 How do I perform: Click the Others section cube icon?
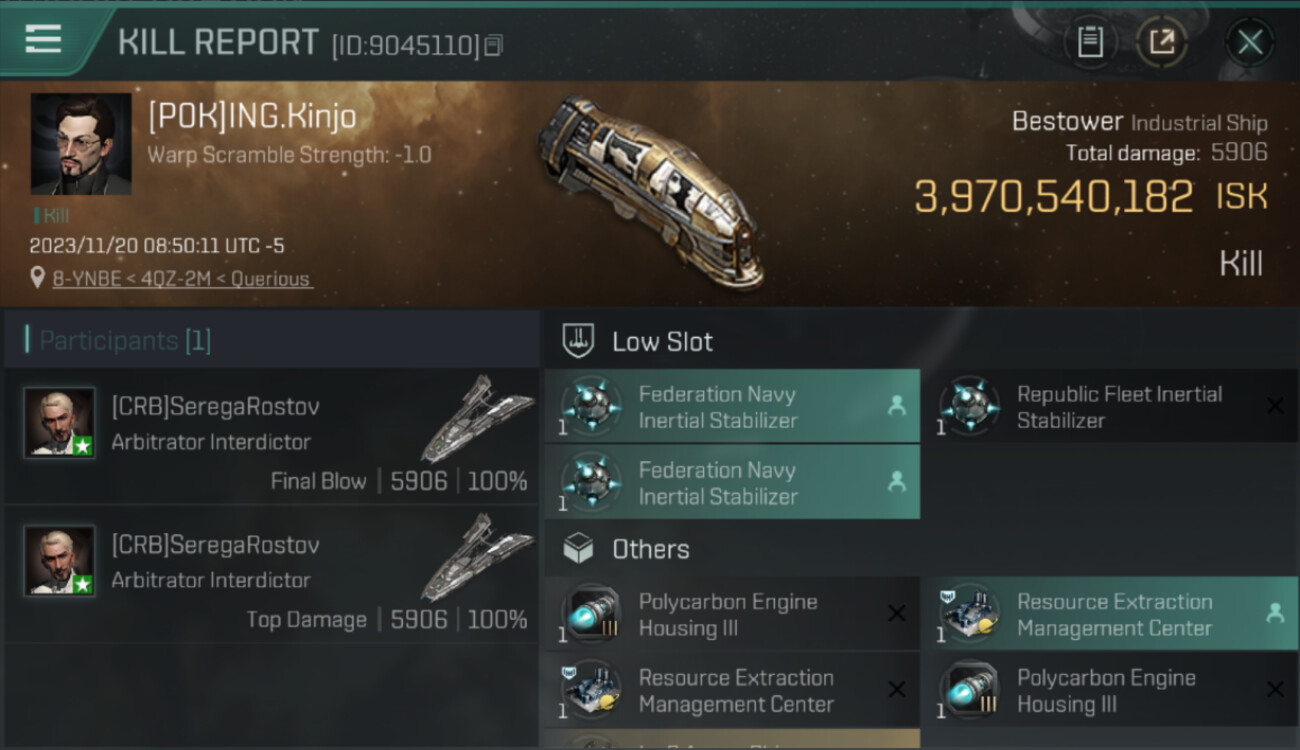[x=578, y=548]
